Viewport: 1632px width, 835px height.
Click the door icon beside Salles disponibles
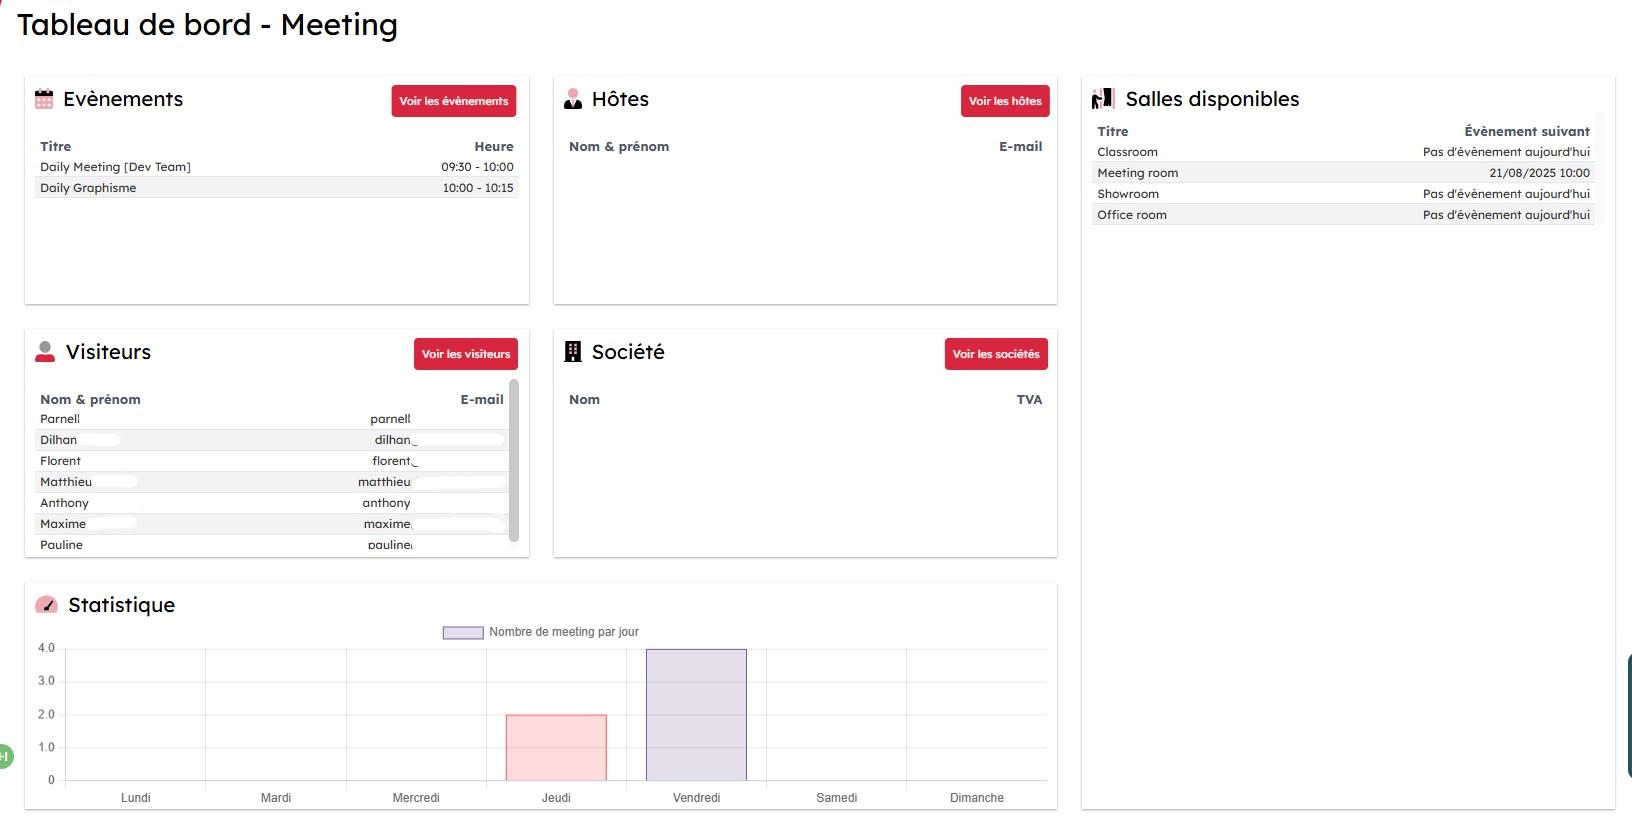point(1102,99)
